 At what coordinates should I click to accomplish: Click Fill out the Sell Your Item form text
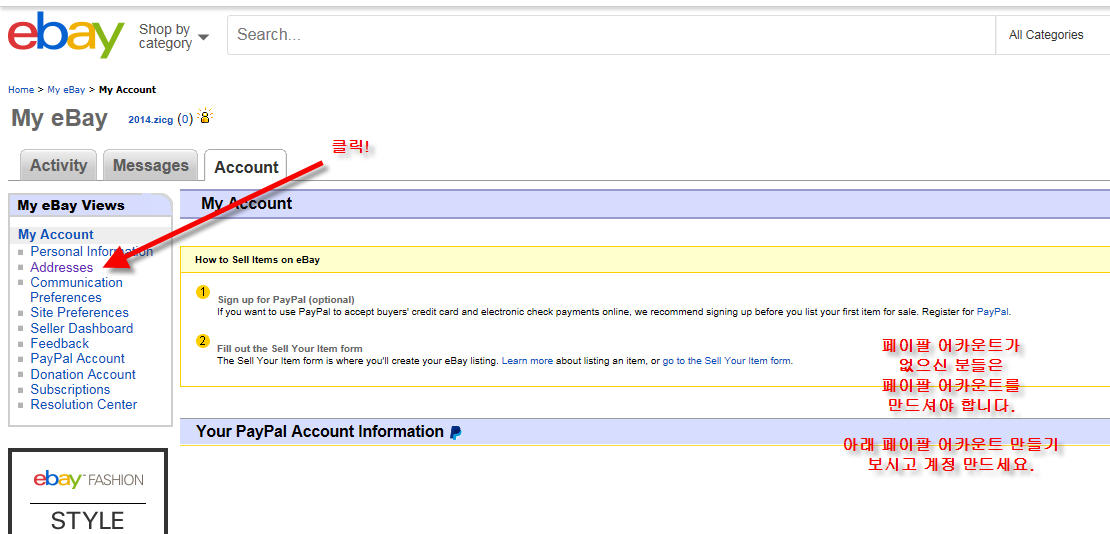(x=290, y=348)
